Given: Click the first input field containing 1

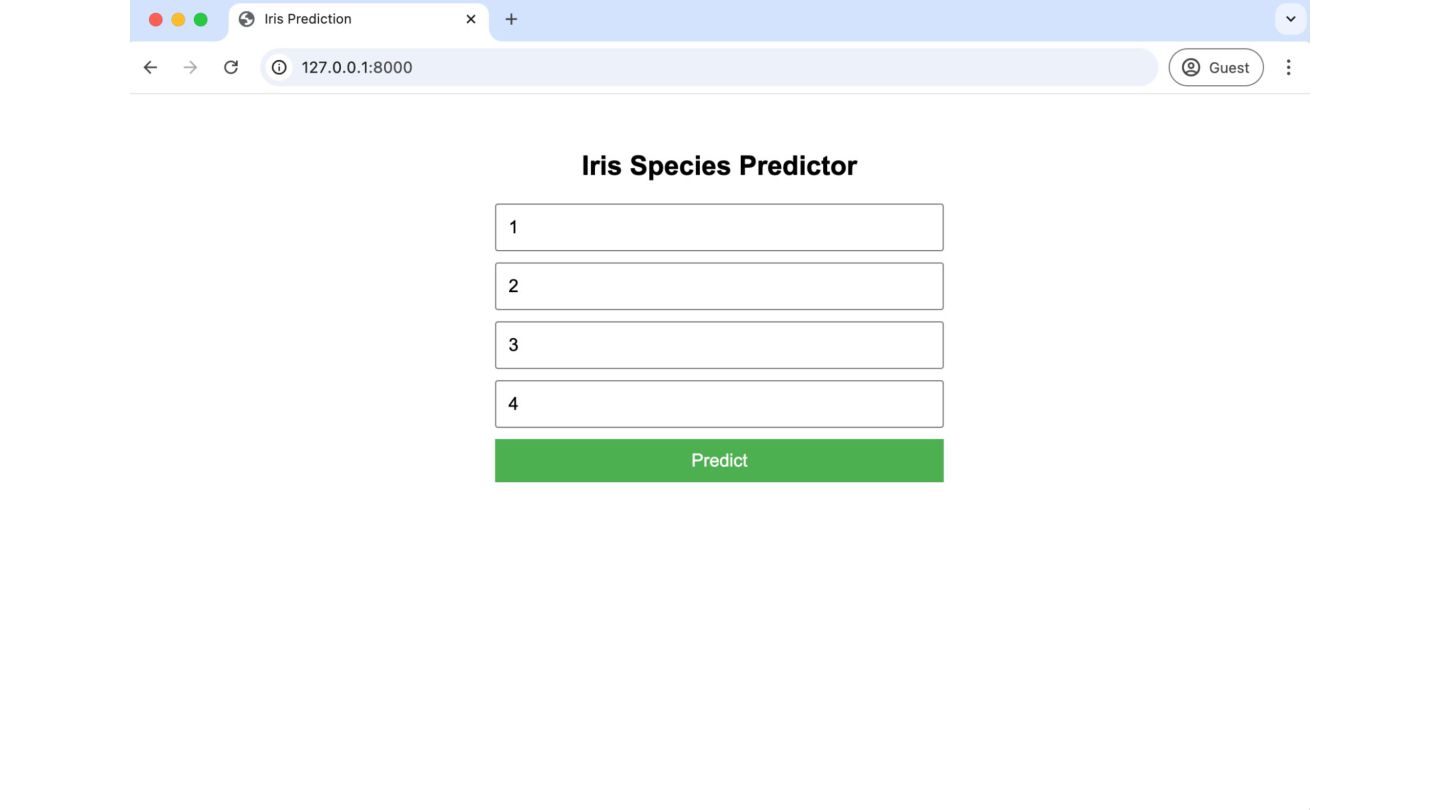Looking at the screenshot, I should click(719, 227).
